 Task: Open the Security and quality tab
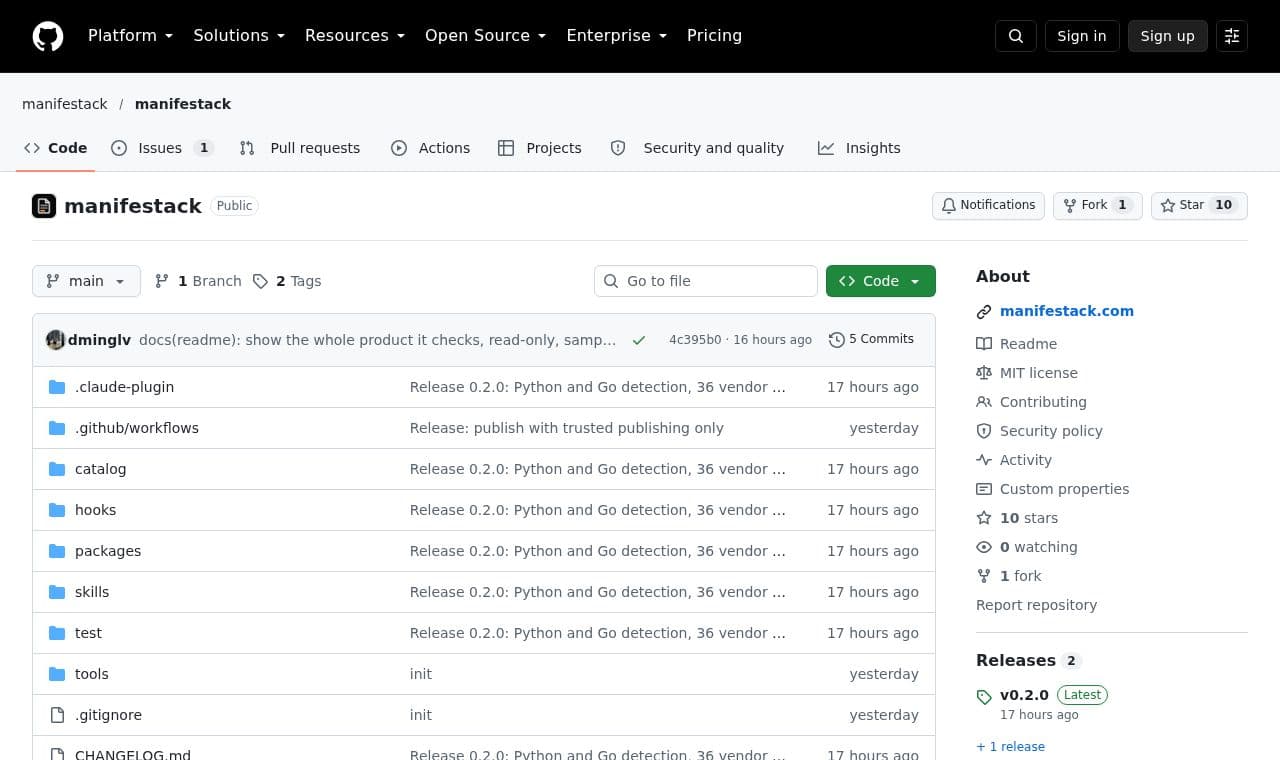tap(697, 148)
